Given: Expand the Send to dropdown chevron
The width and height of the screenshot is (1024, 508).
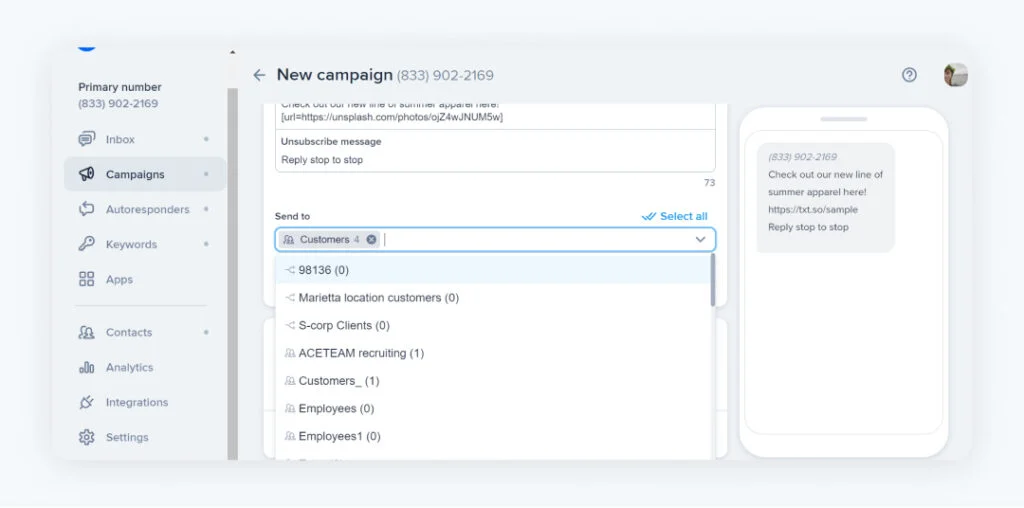Looking at the screenshot, I should (x=700, y=240).
